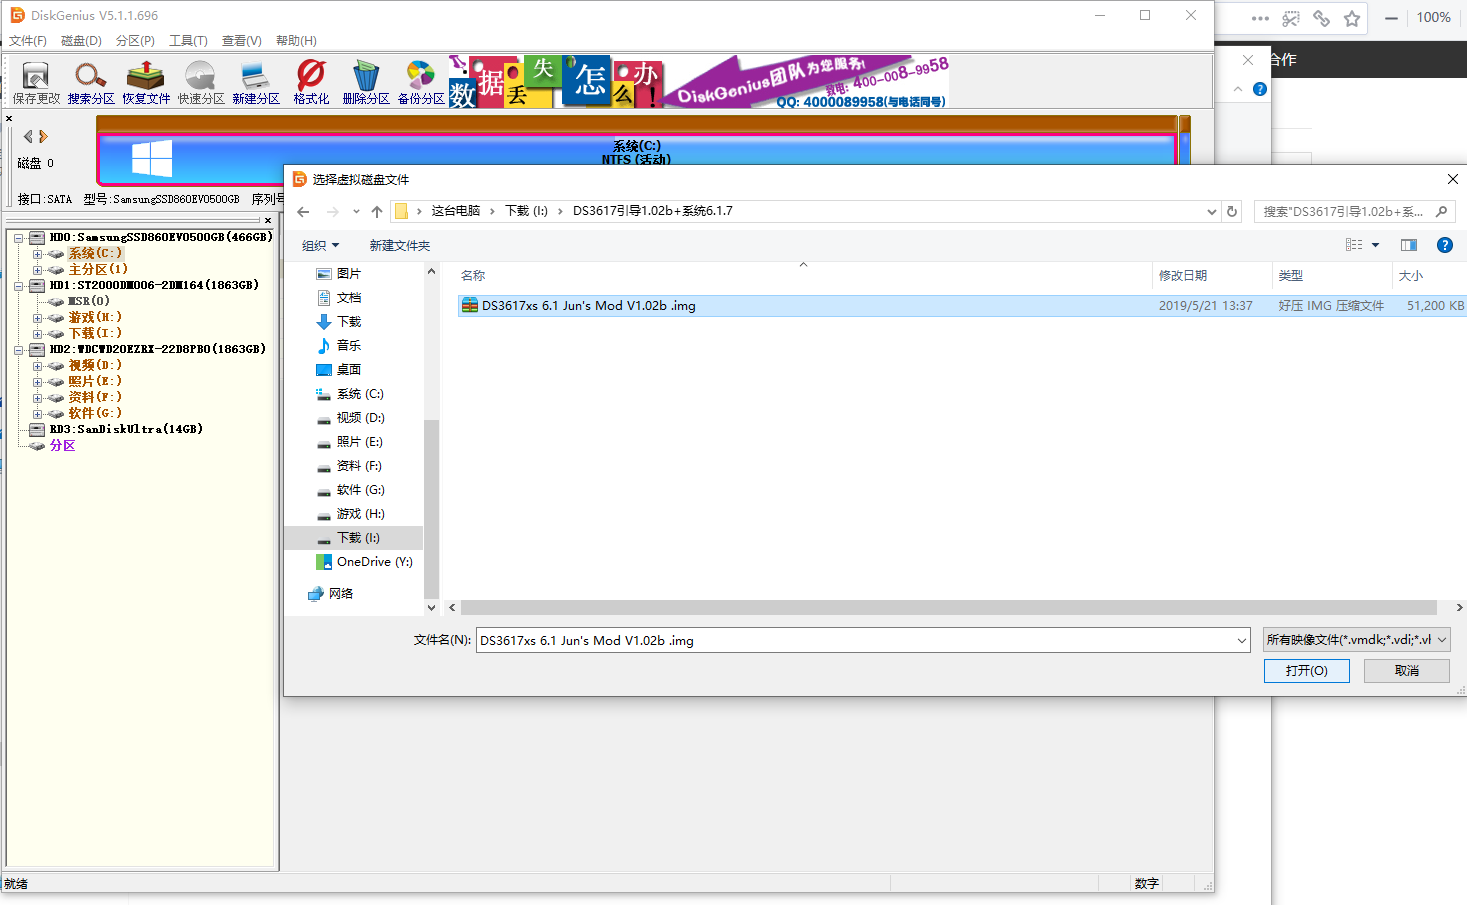Click the Search Partition (搜索分区) magnifier icon
Viewport: 1467px width, 905px height.
click(x=91, y=81)
